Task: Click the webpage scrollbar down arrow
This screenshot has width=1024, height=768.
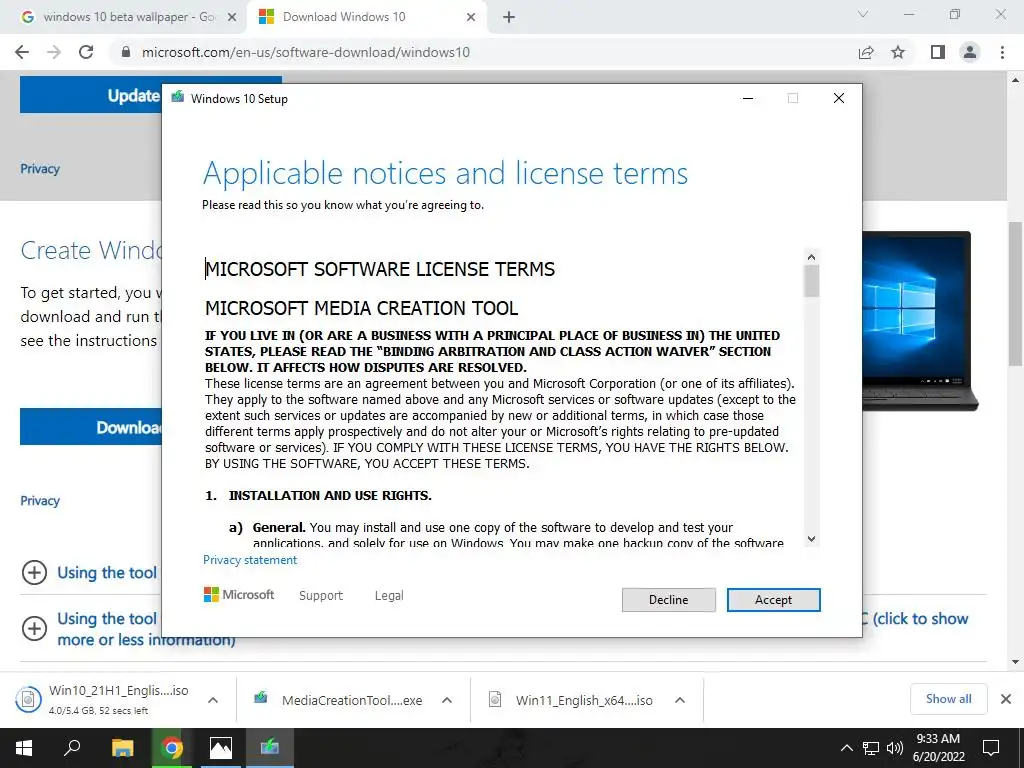Action: point(1015,662)
